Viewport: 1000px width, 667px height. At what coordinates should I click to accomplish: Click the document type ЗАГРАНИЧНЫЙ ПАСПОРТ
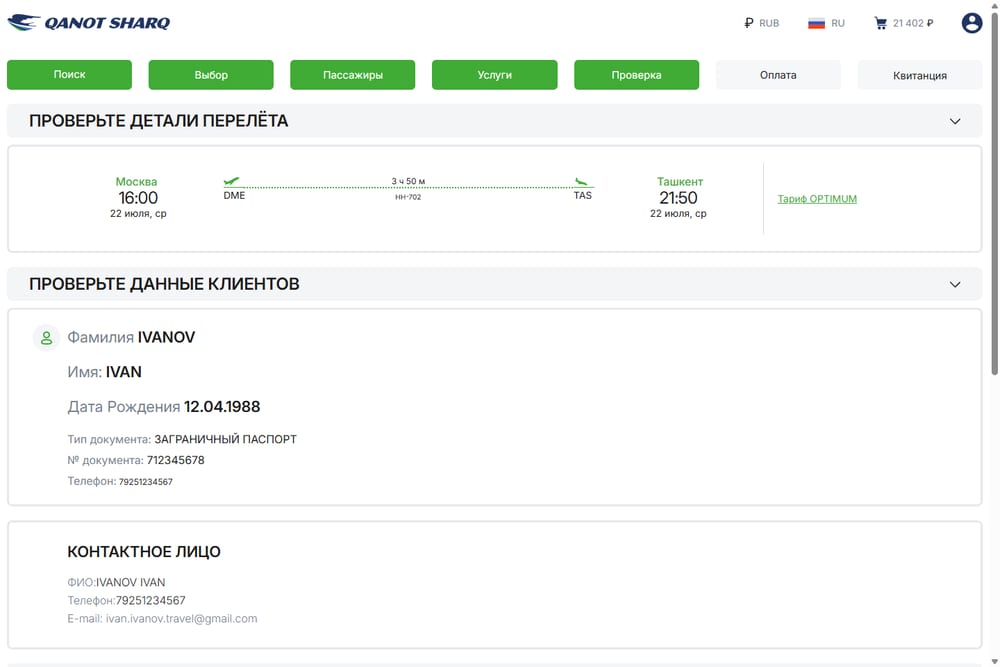[225, 439]
